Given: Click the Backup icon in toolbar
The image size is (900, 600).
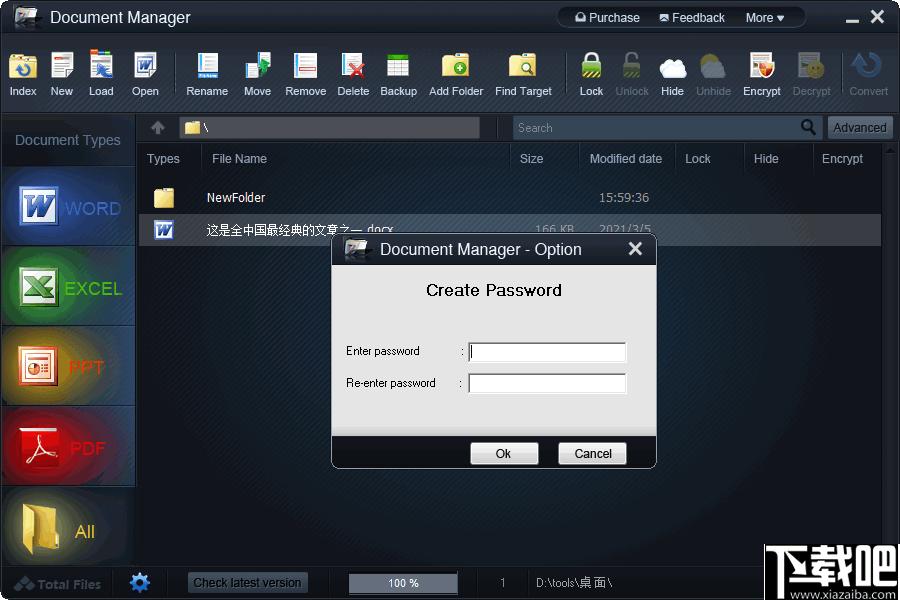Looking at the screenshot, I should pyautogui.click(x=398, y=67).
